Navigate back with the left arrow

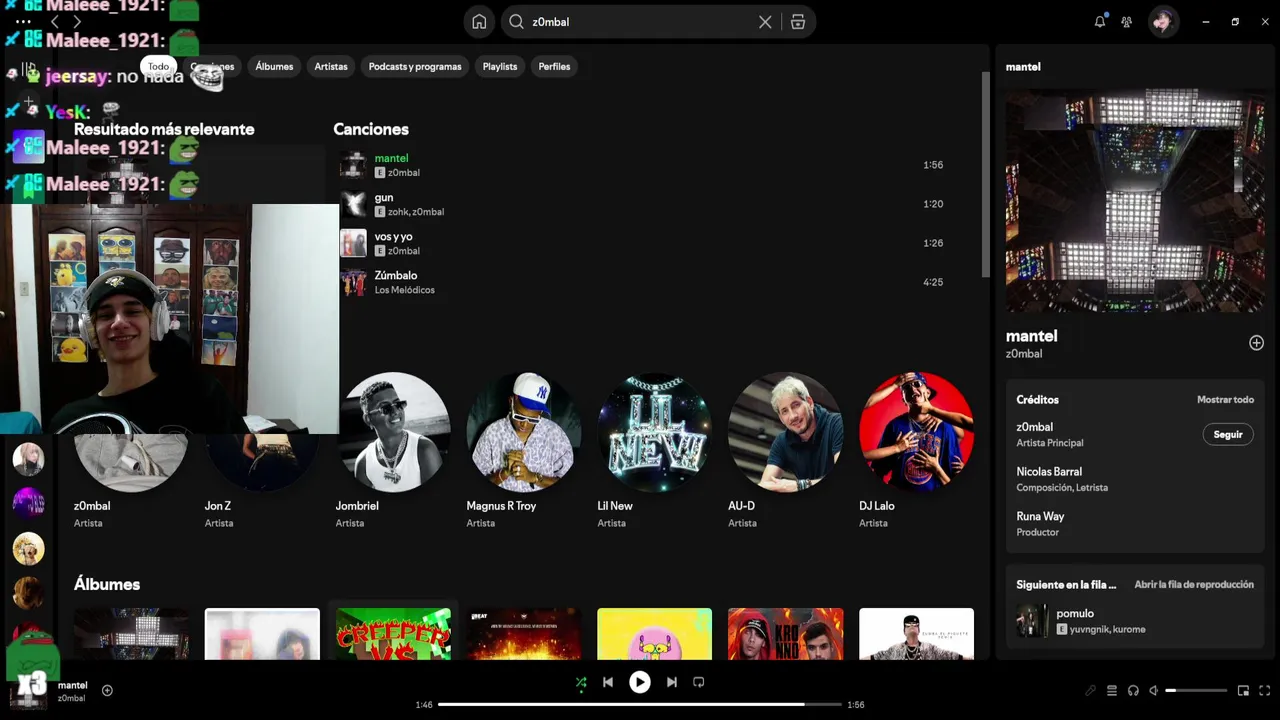click(x=55, y=21)
